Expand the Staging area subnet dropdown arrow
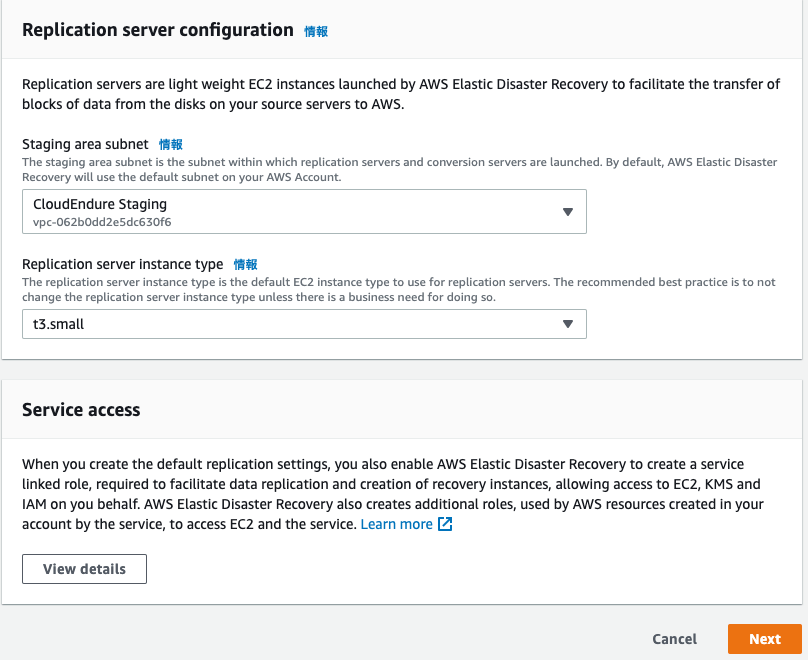 click(x=567, y=212)
